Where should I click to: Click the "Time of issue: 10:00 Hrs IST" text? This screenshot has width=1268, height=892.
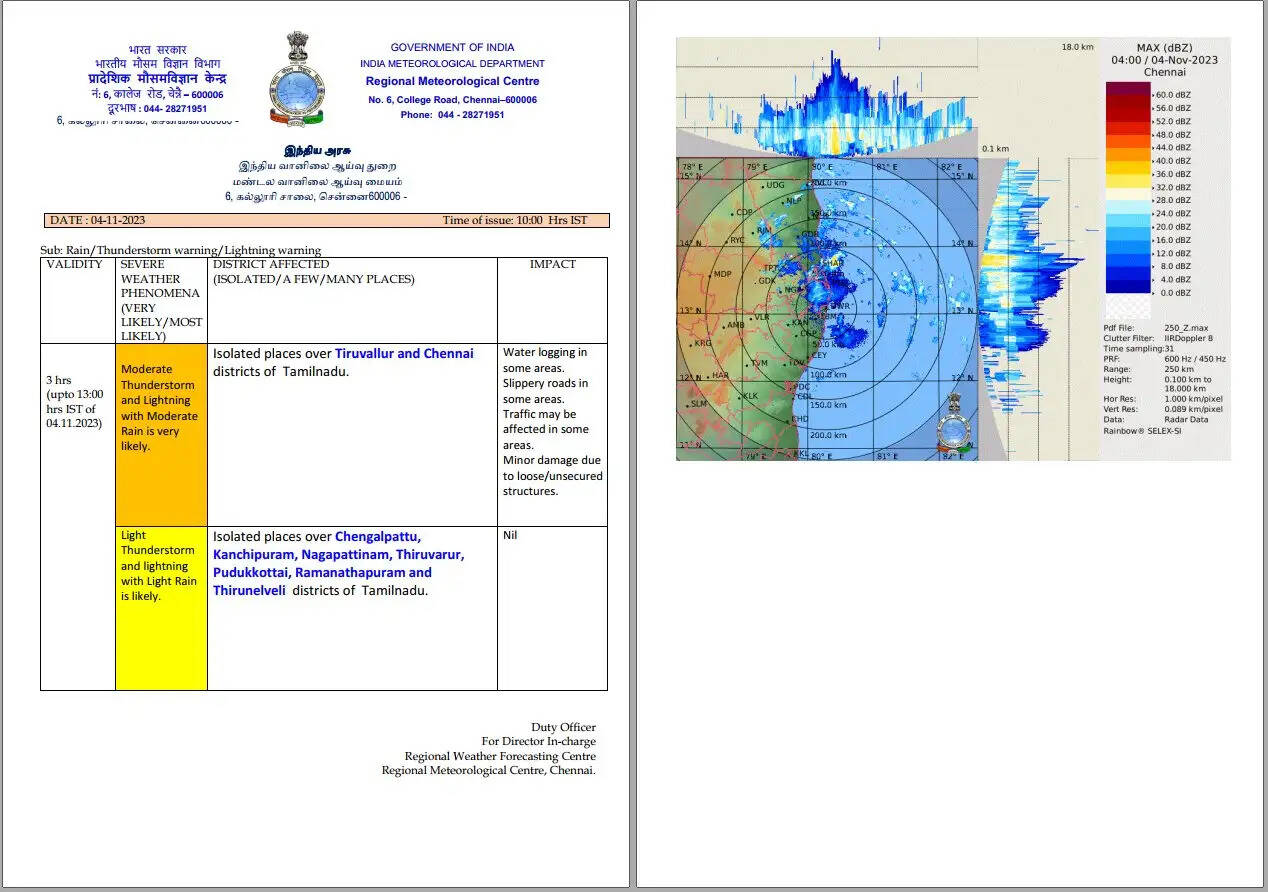click(x=514, y=220)
